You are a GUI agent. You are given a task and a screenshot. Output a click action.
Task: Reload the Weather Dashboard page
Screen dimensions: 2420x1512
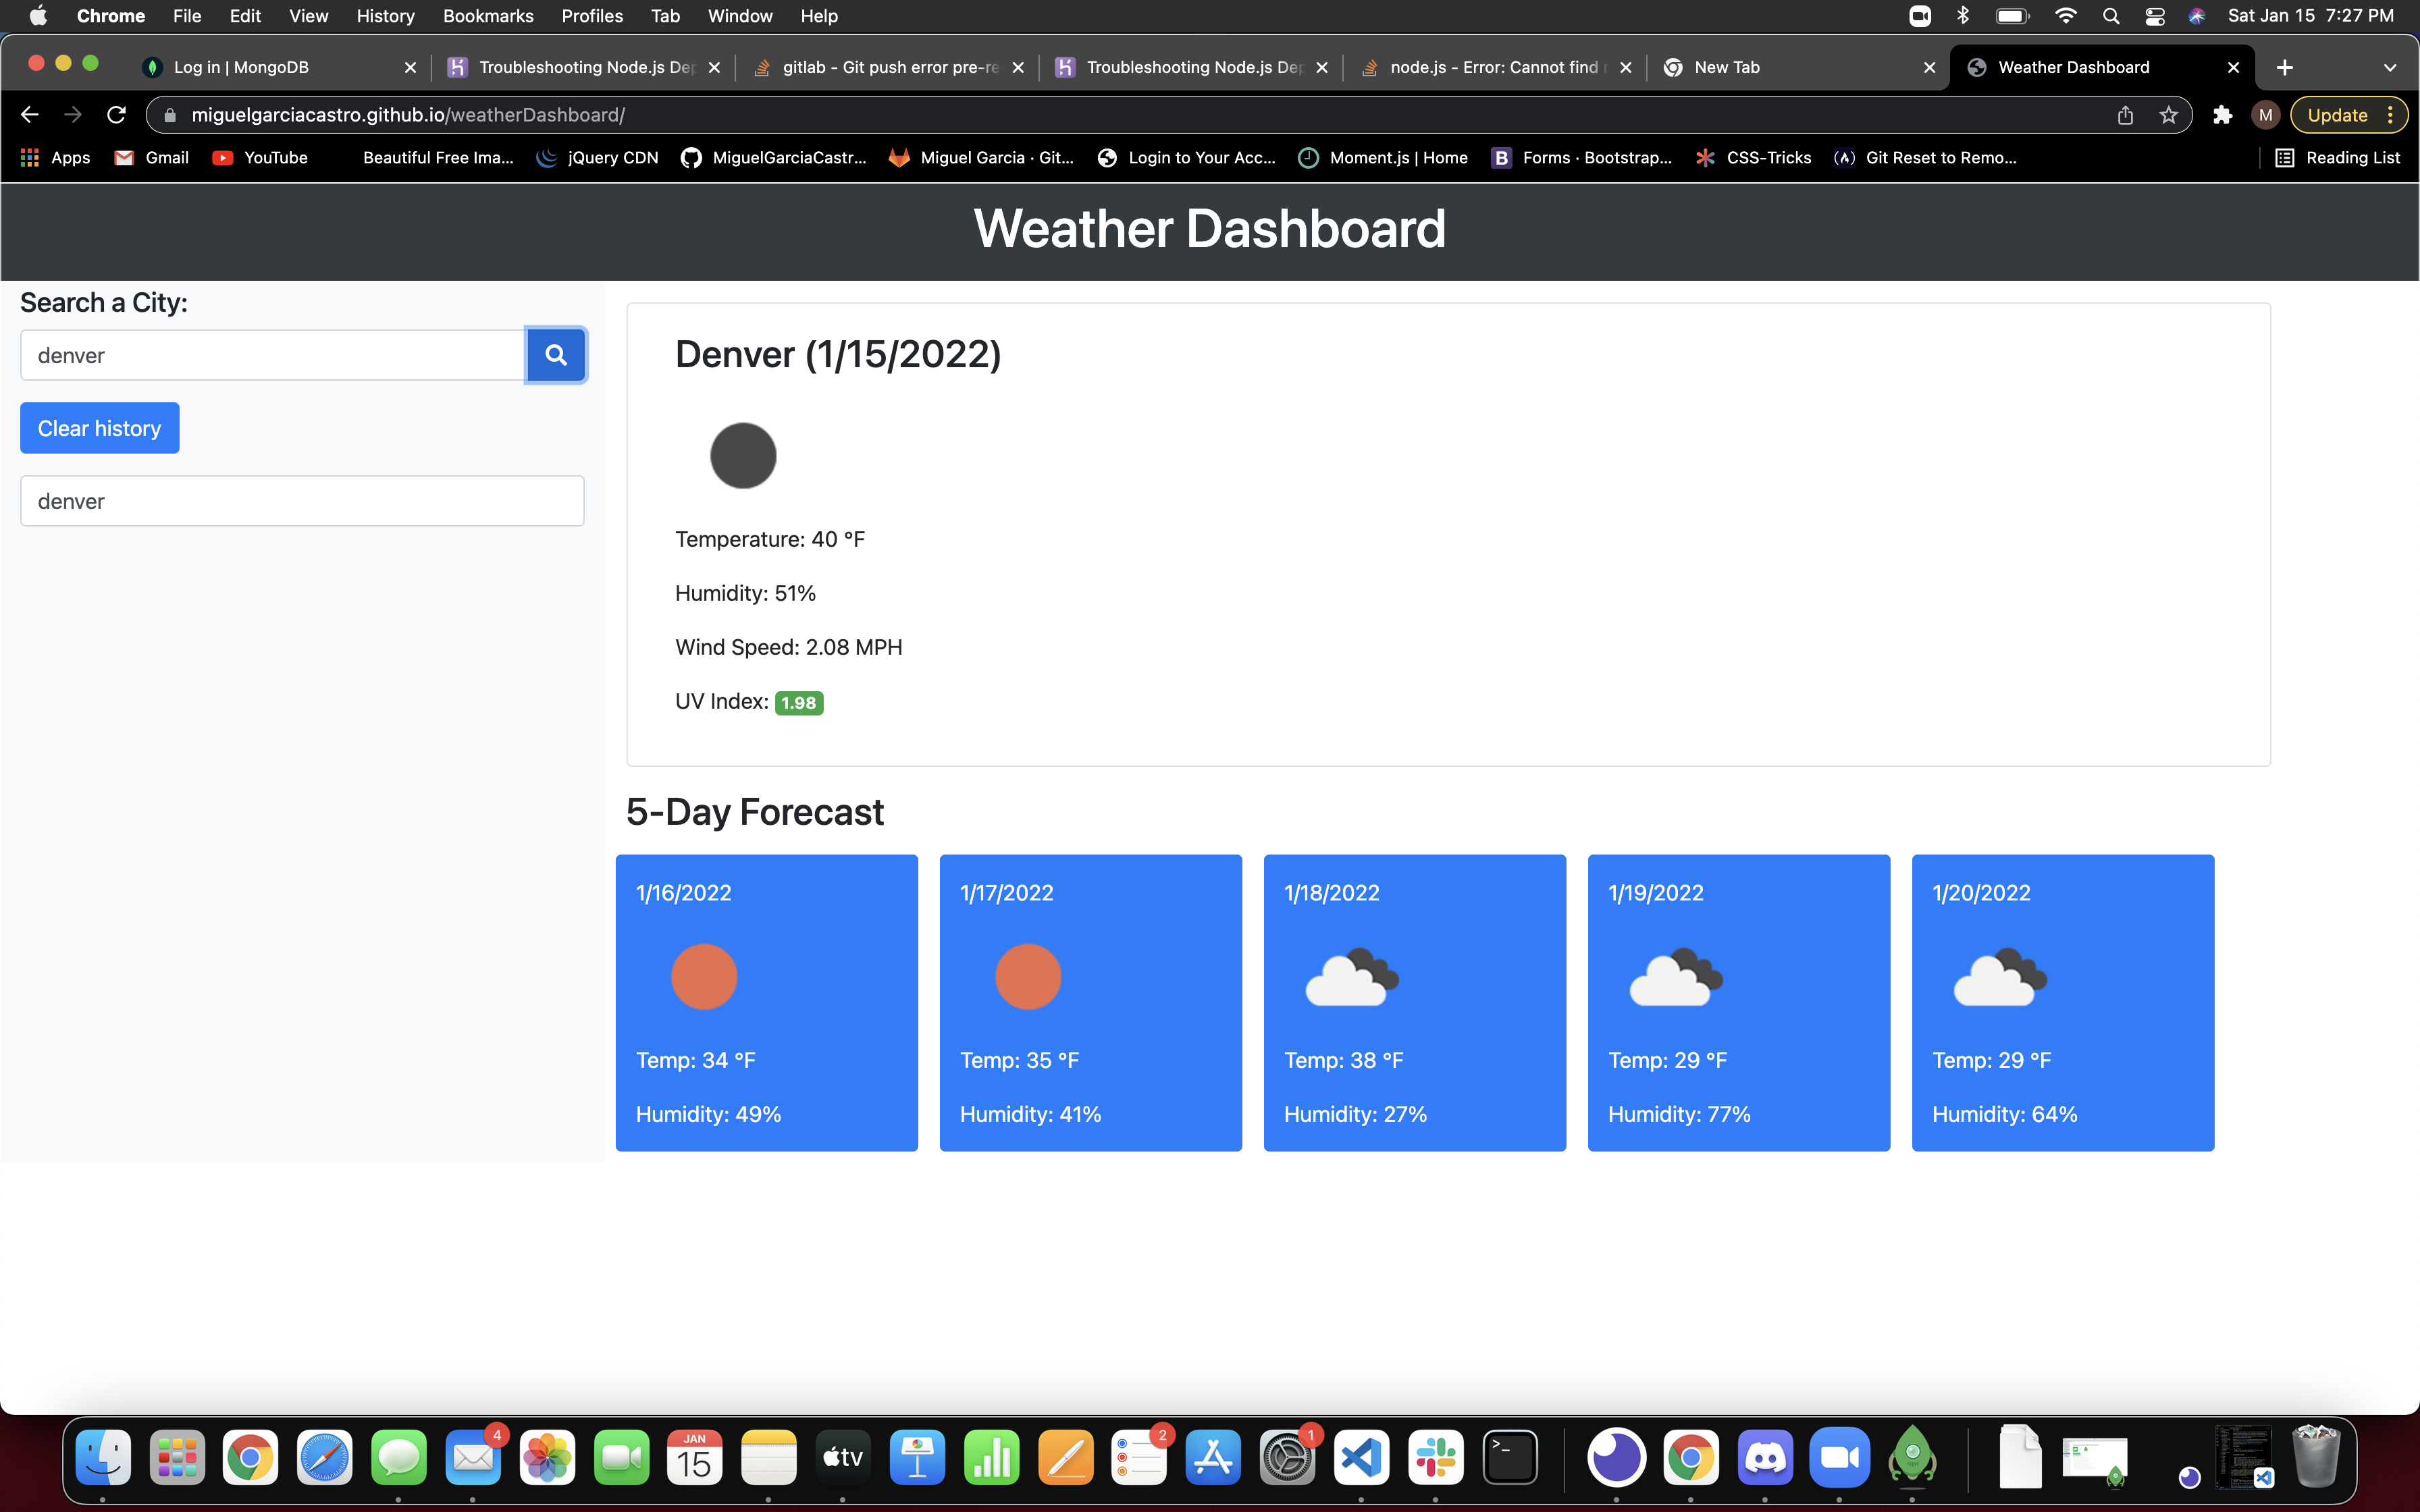pyautogui.click(x=116, y=114)
